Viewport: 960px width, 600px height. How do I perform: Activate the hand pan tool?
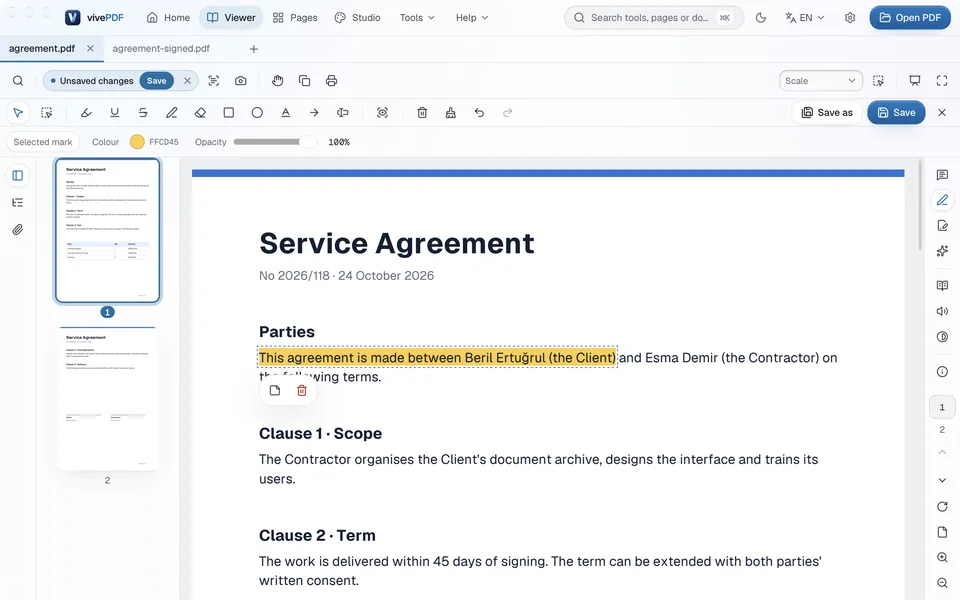[277, 81]
